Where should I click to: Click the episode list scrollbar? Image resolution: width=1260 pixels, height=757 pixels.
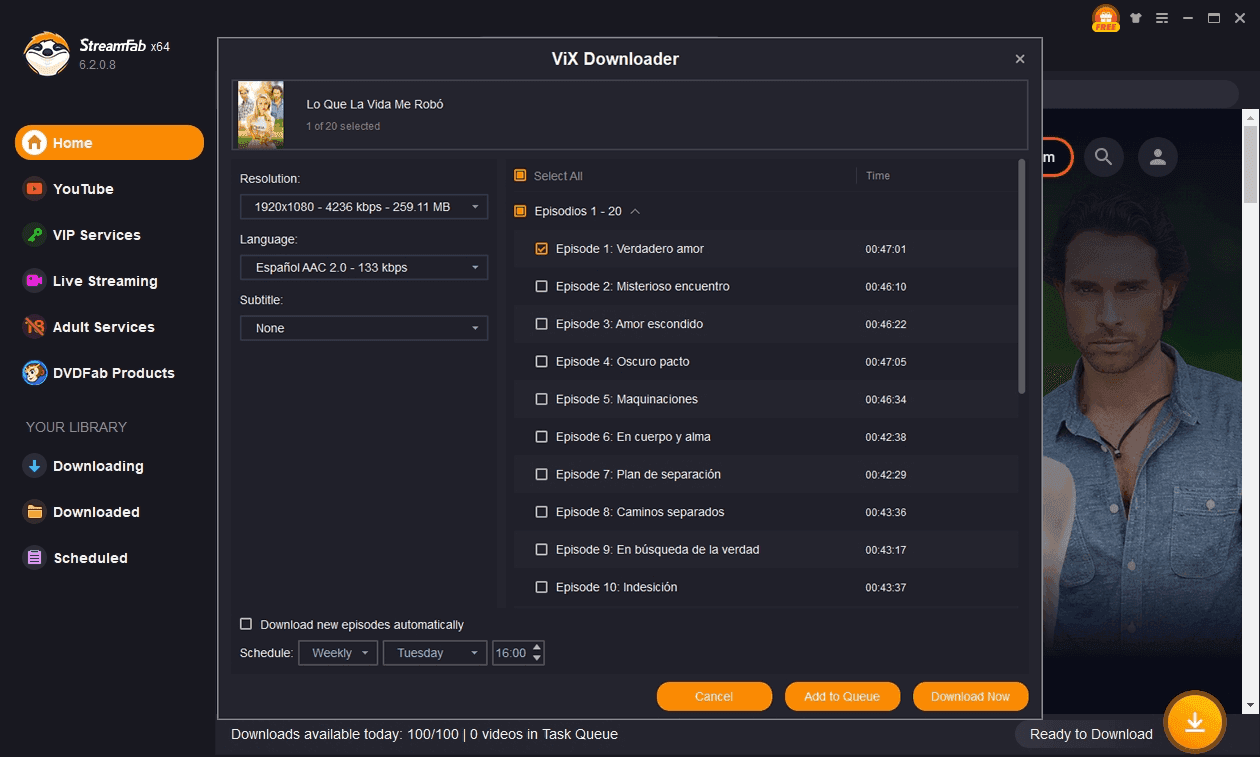pos(1021,277)
